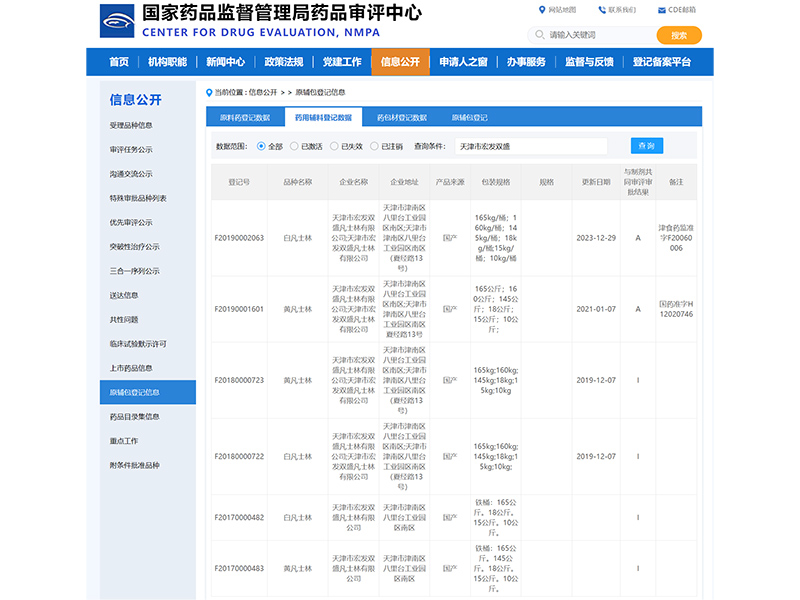Choose the 已失效 radio option

pyautogui.click(x=334, y=146)
